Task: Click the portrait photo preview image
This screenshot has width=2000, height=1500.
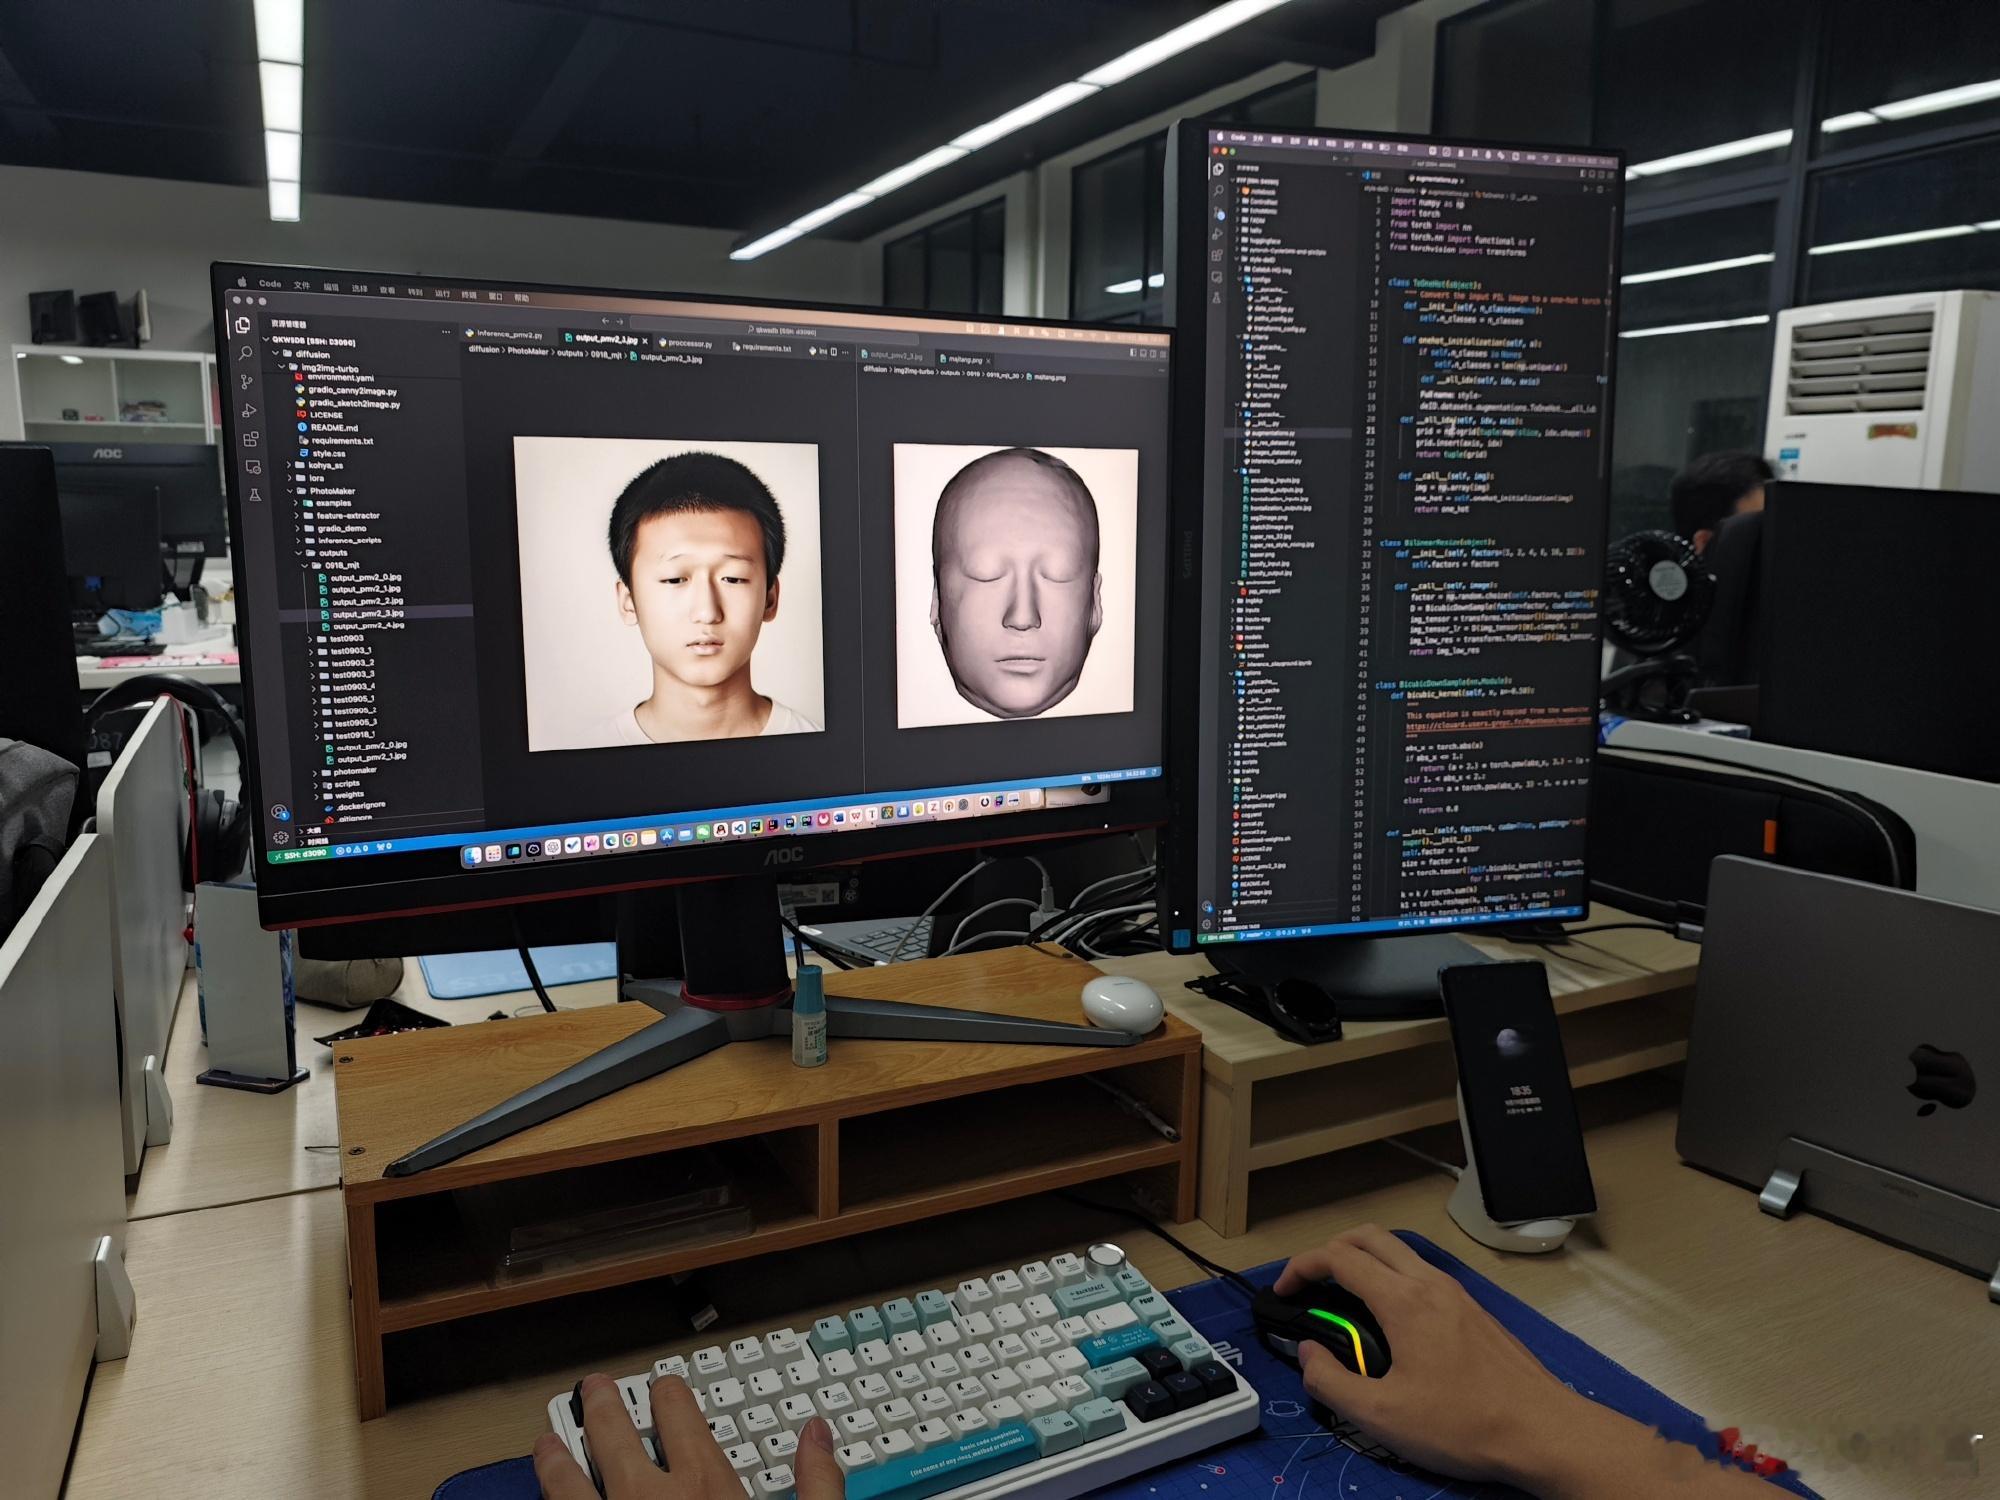Action: 669,593
